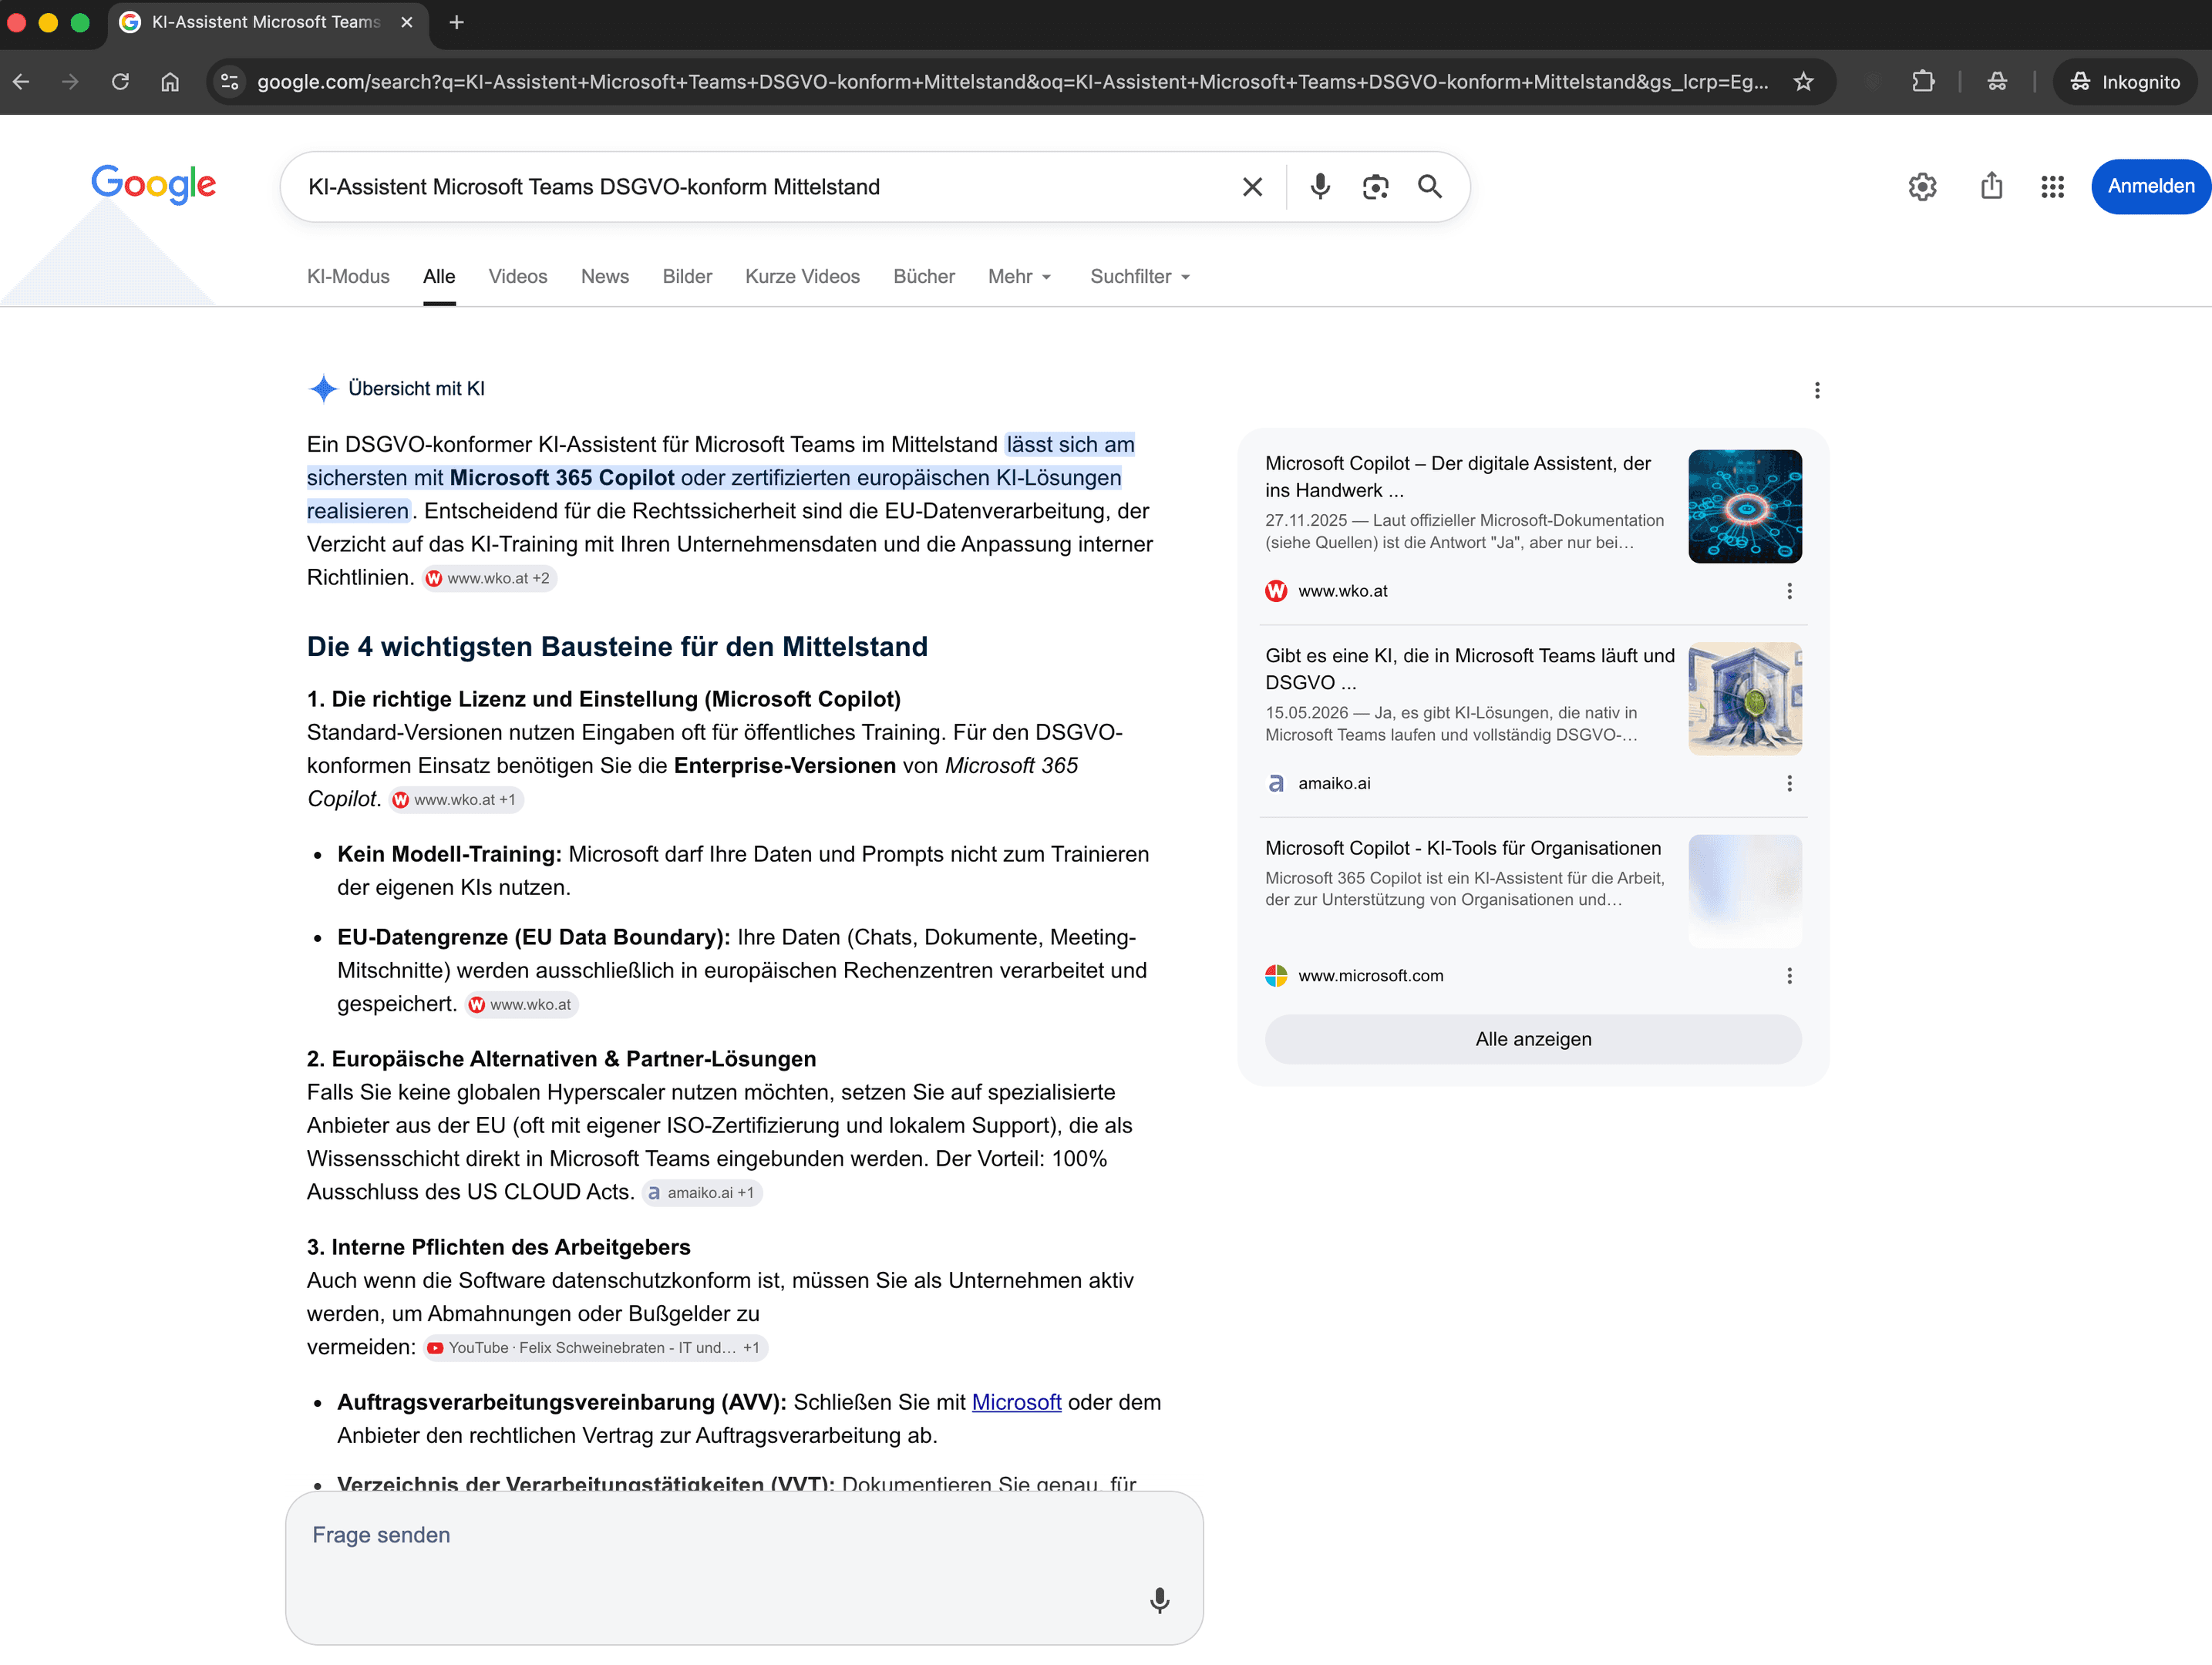
Task: Start voice search with microphone
Action: coord(1320,187)
